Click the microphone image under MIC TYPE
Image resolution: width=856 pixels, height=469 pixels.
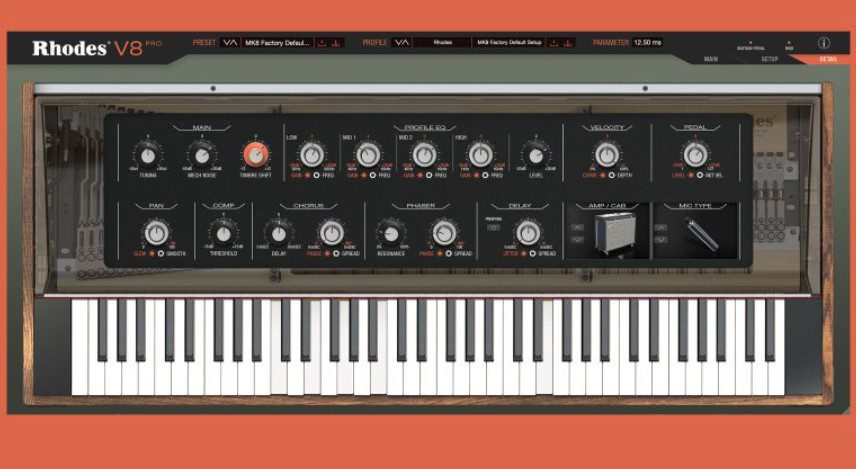[701, 234]
